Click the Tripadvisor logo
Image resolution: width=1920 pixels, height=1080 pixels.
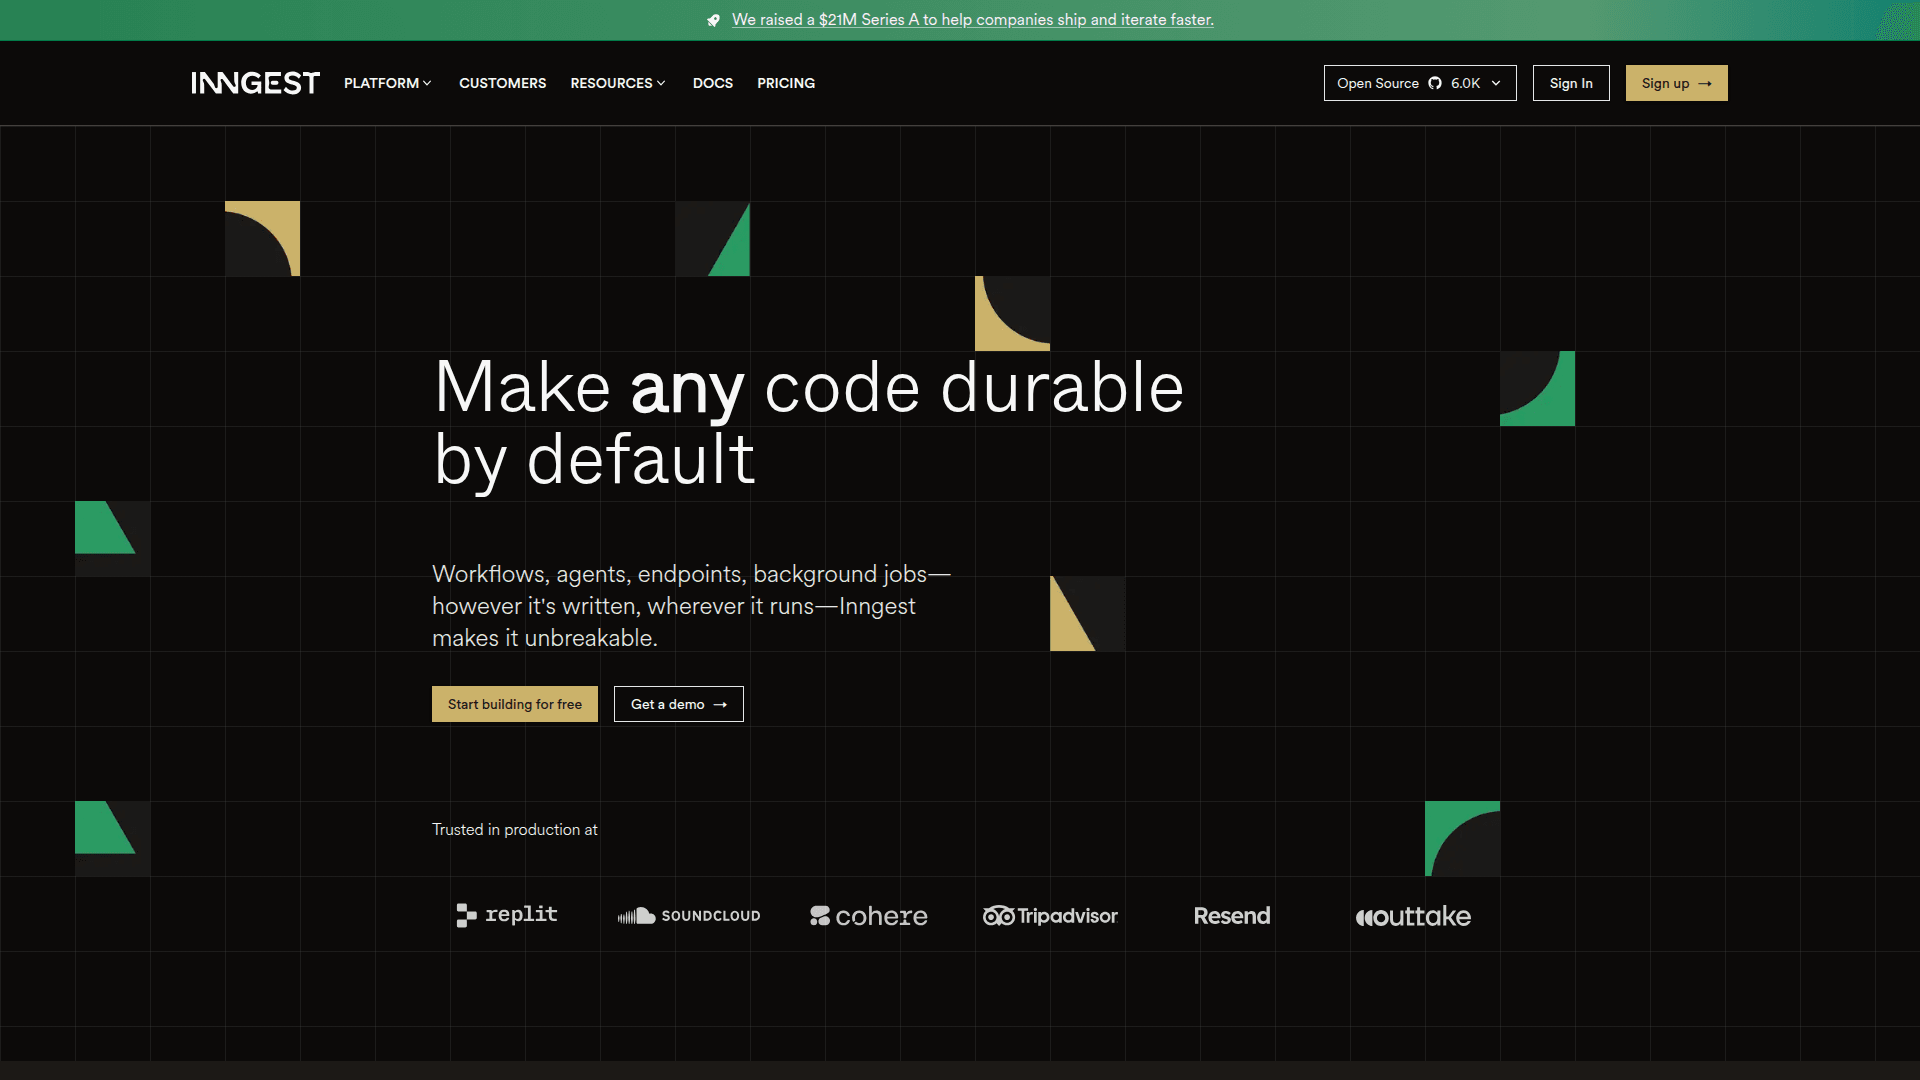pos(1050,916)
